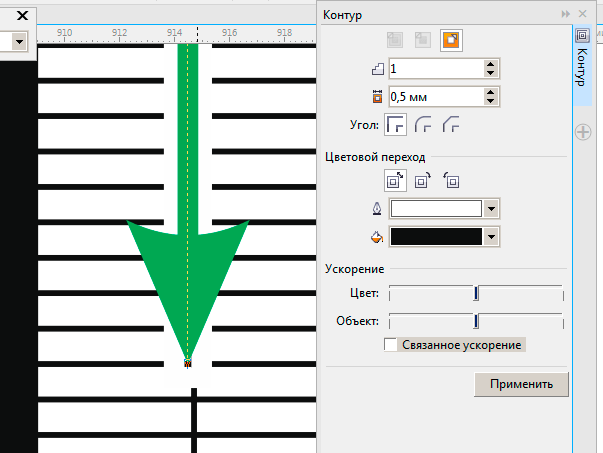Screen dimensions: 603x453
Task: Click the fill bucket color icon
Action: pos(377,237)
